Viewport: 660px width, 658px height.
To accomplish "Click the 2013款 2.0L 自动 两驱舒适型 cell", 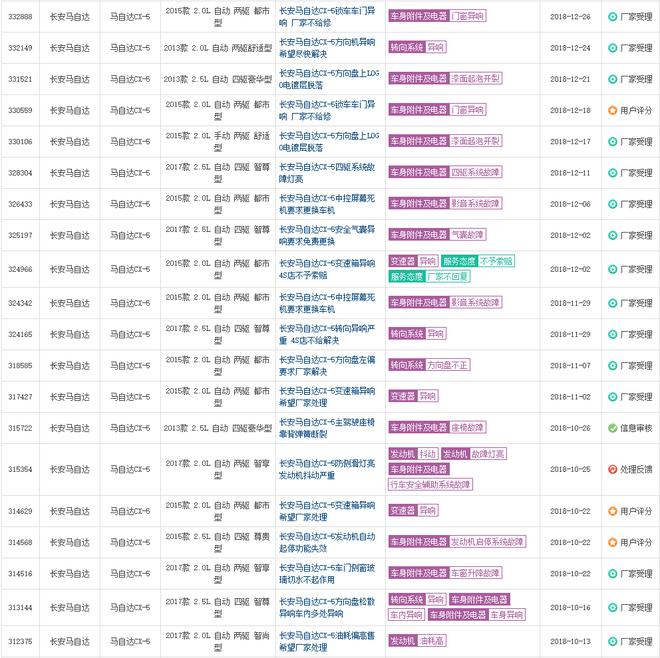I will click(x=218, y=48).
